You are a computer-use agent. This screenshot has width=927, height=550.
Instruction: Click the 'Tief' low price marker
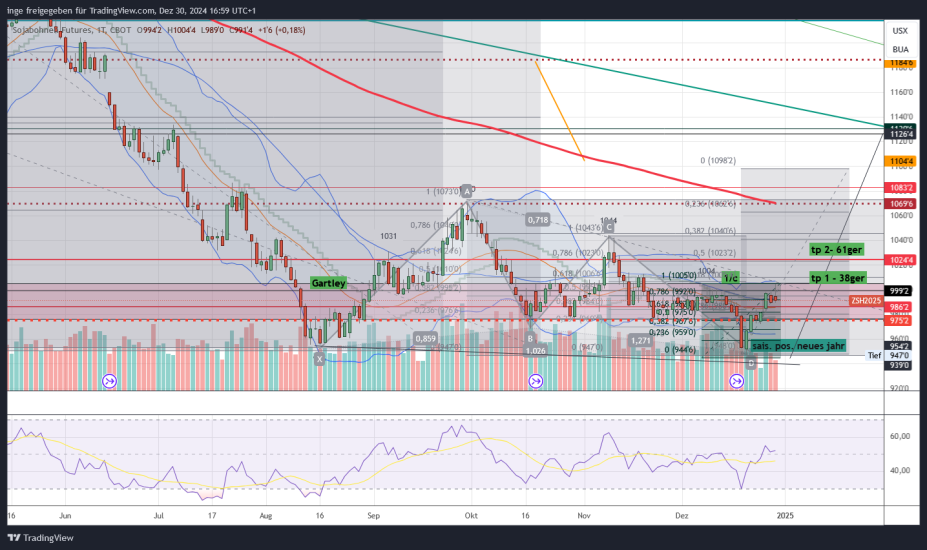point(874,355)
